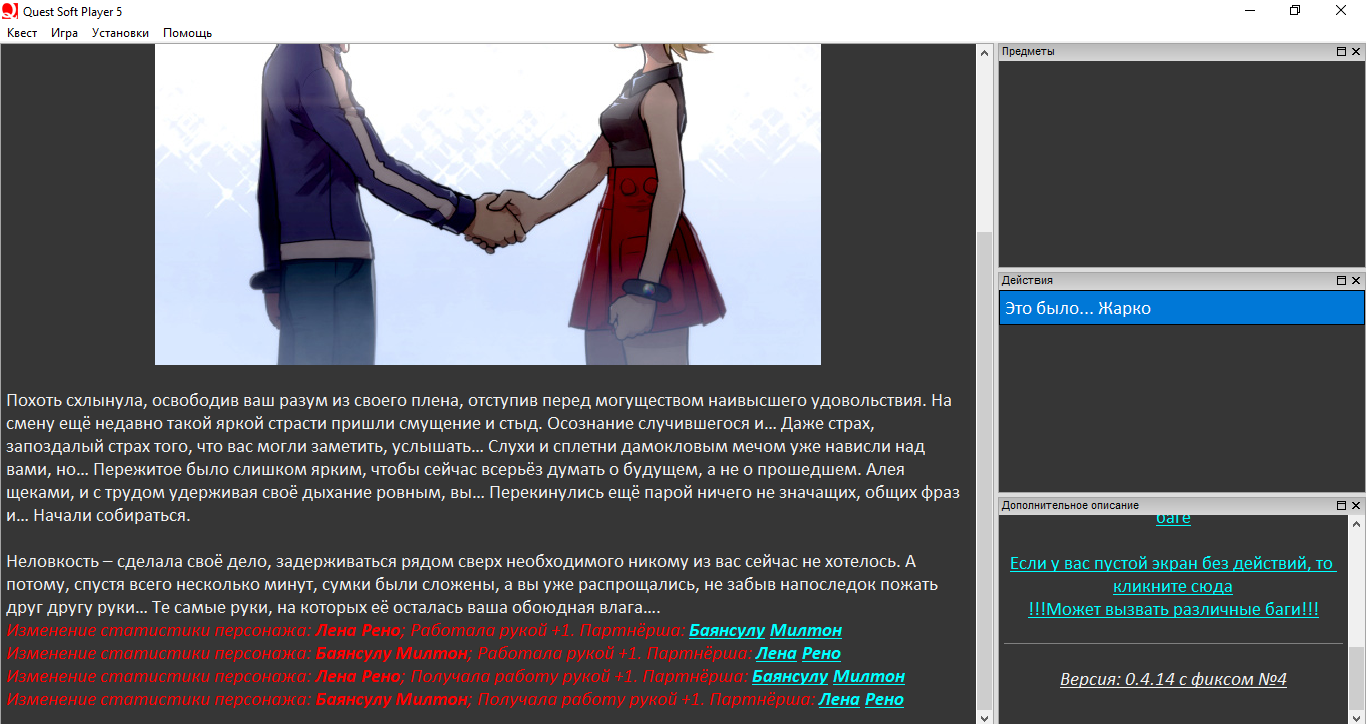This screenshot has width=1366, height=724.
Task: Click the description panel scrollbar up arrow
Action: [x=1357, y=523]
